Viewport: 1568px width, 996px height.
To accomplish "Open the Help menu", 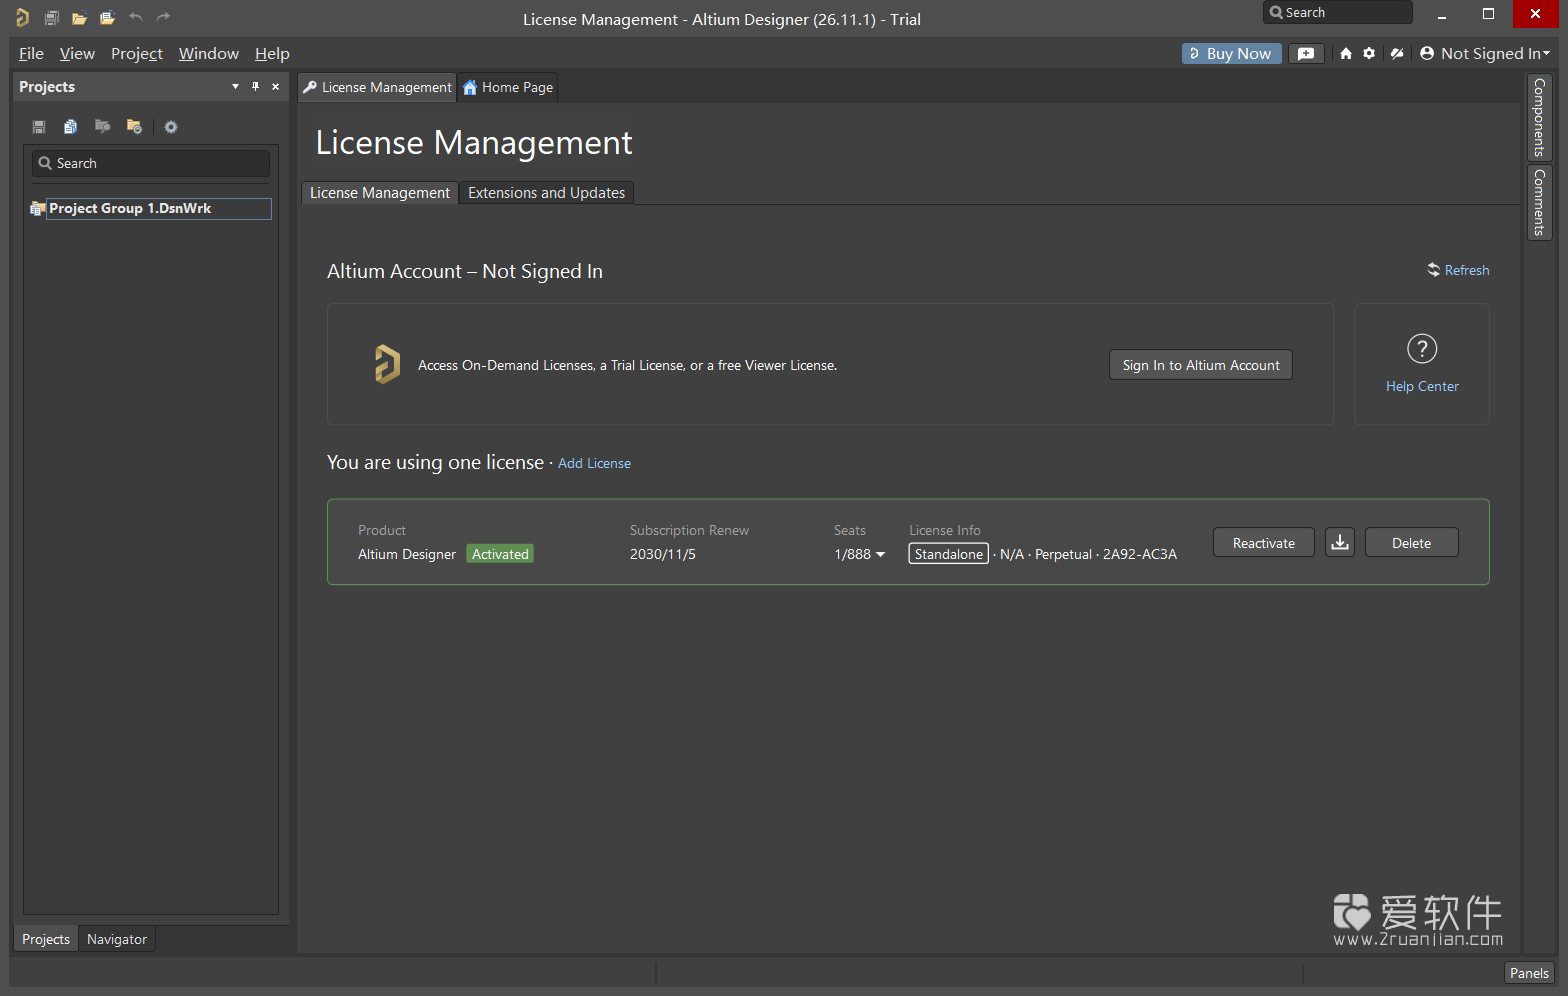I will pos(272,54).
